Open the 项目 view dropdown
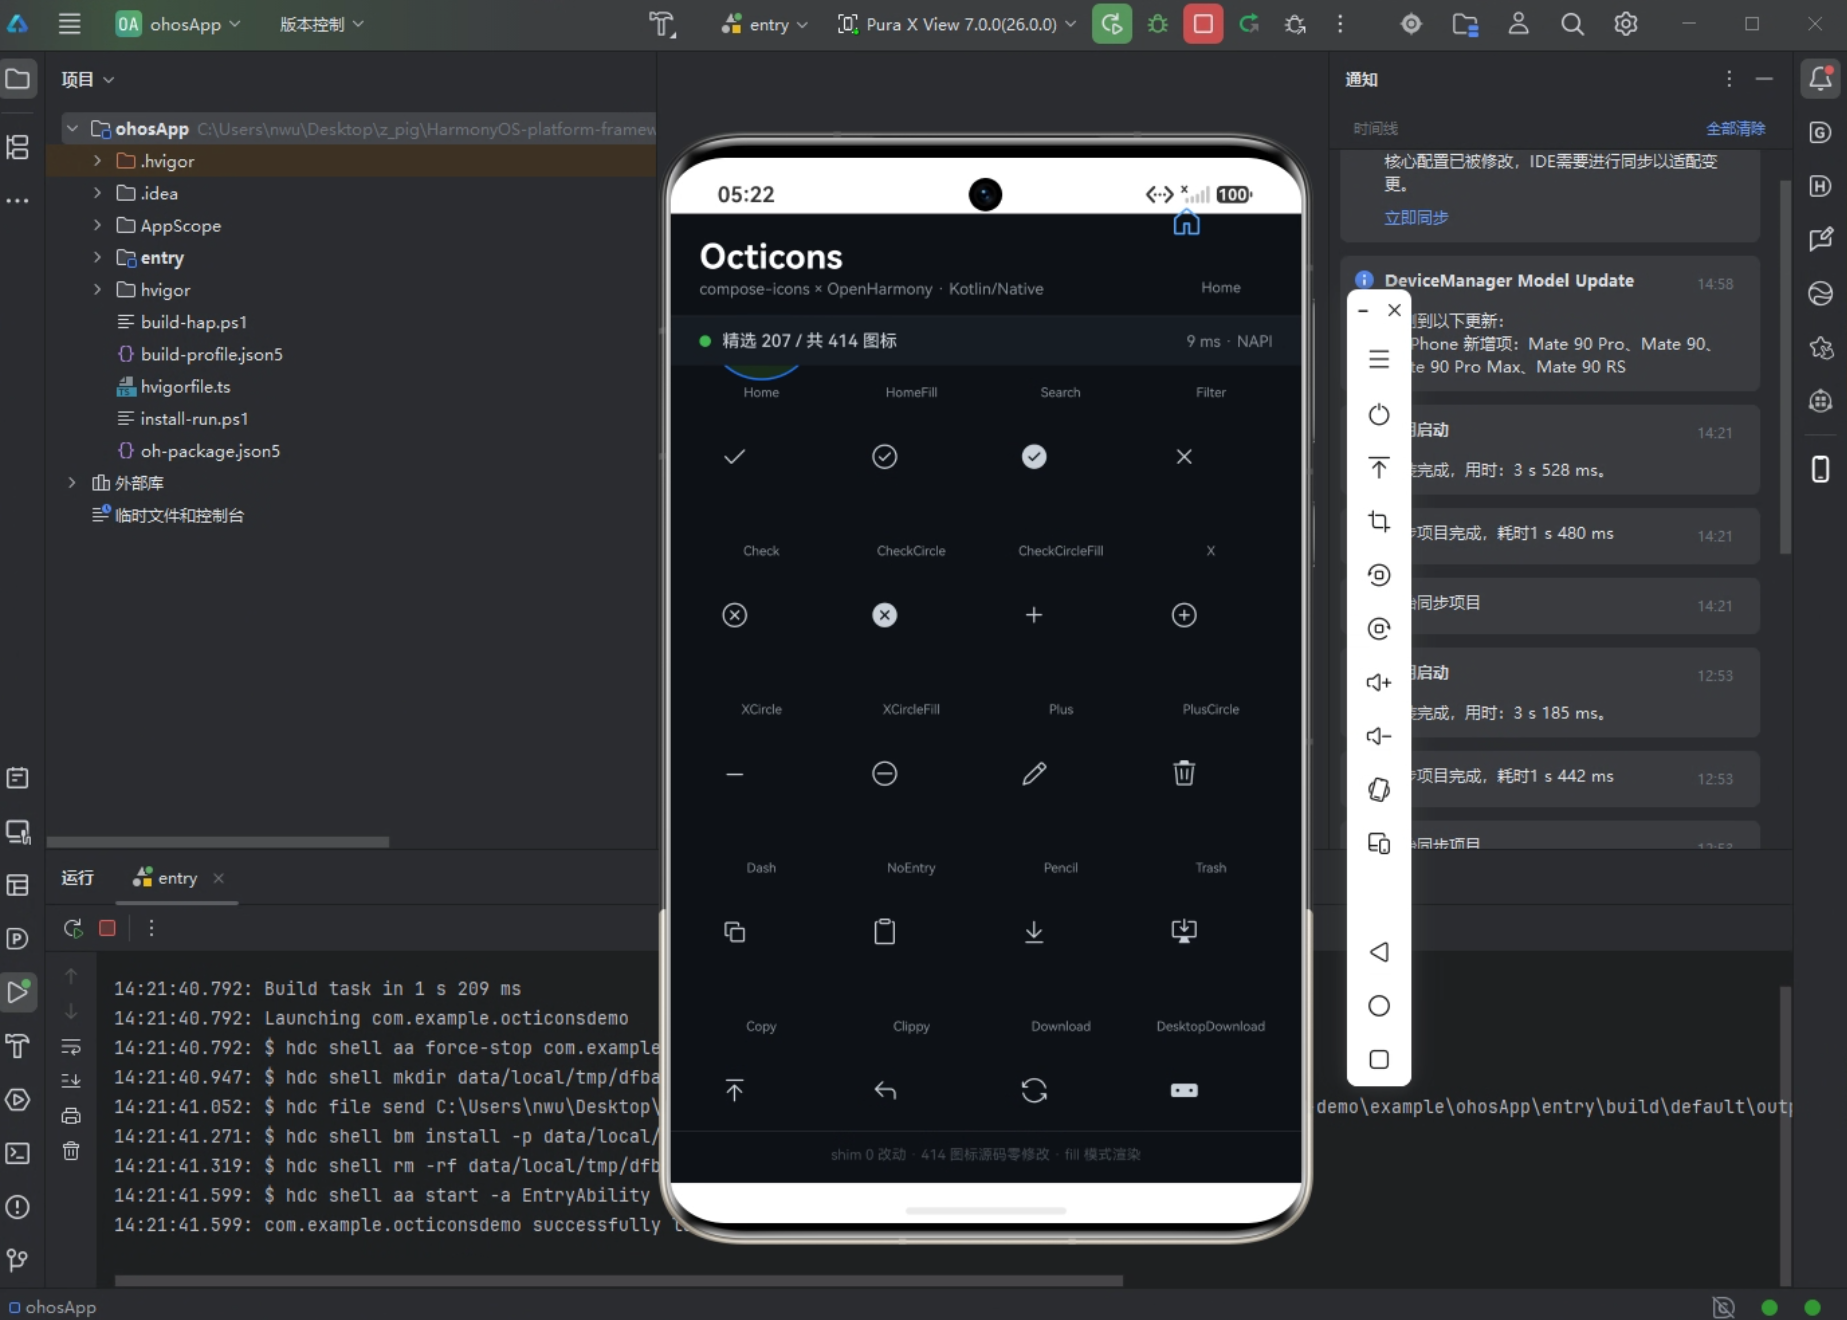The image size is (1847, 1320). (87, 79)
